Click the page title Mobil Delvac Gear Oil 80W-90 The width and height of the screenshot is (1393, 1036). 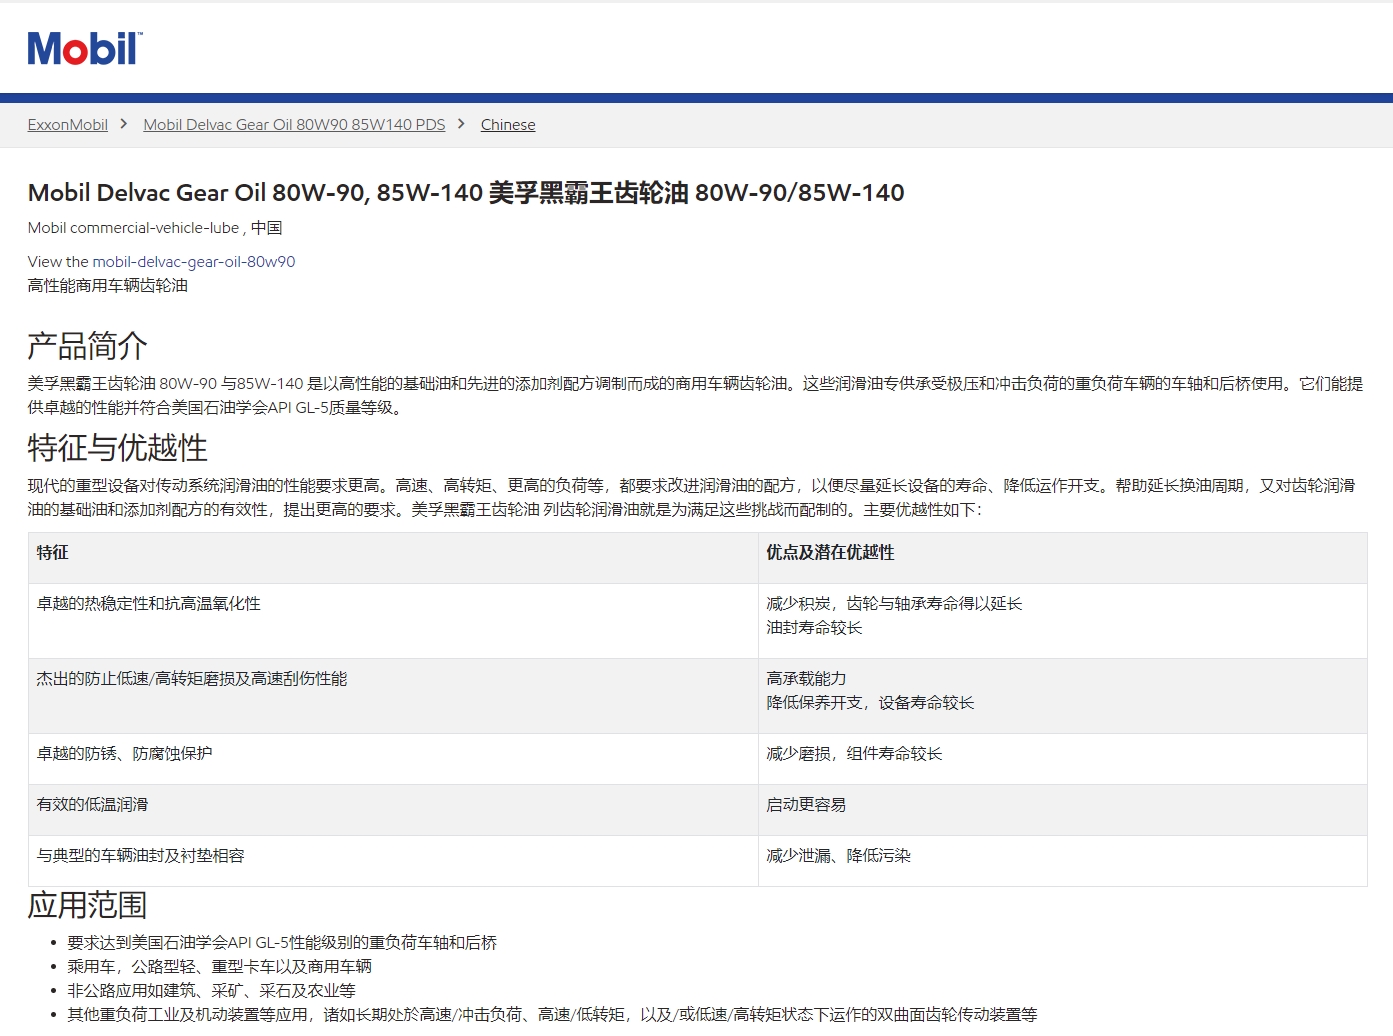coord(466,193)
